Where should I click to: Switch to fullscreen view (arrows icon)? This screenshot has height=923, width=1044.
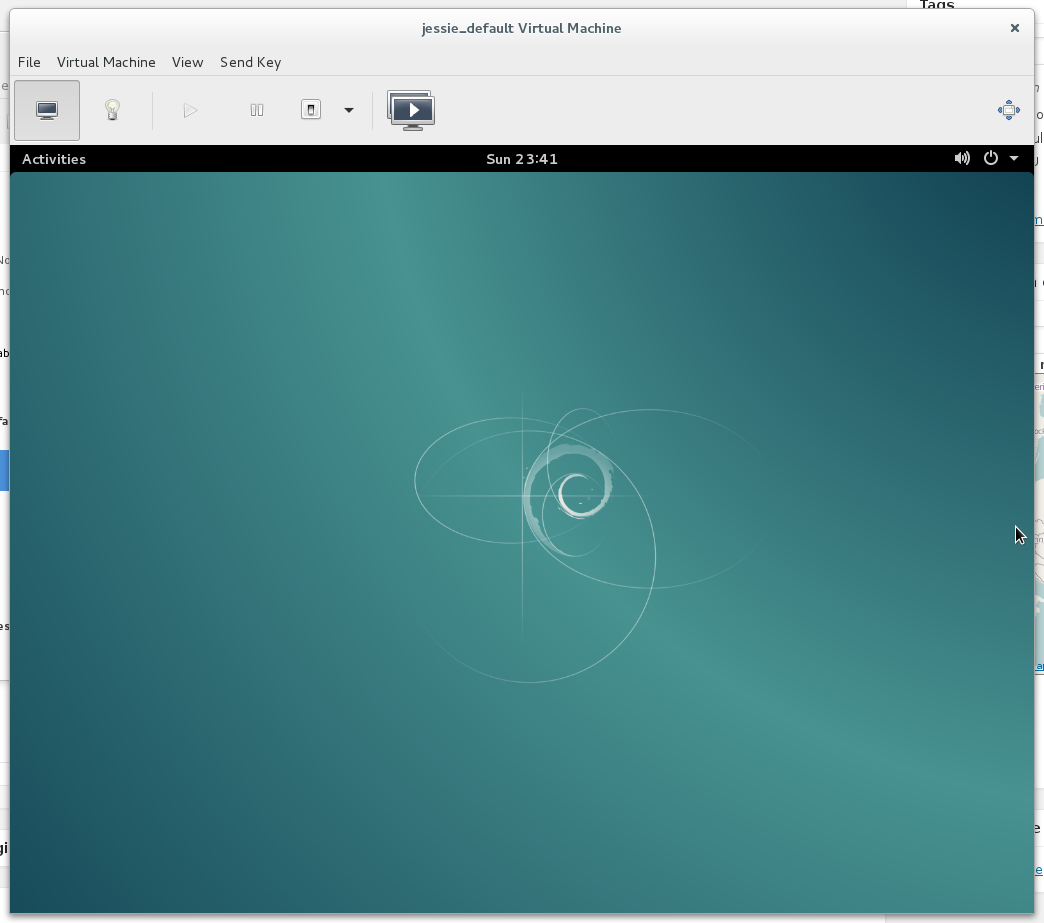(x=1009, y=110)
